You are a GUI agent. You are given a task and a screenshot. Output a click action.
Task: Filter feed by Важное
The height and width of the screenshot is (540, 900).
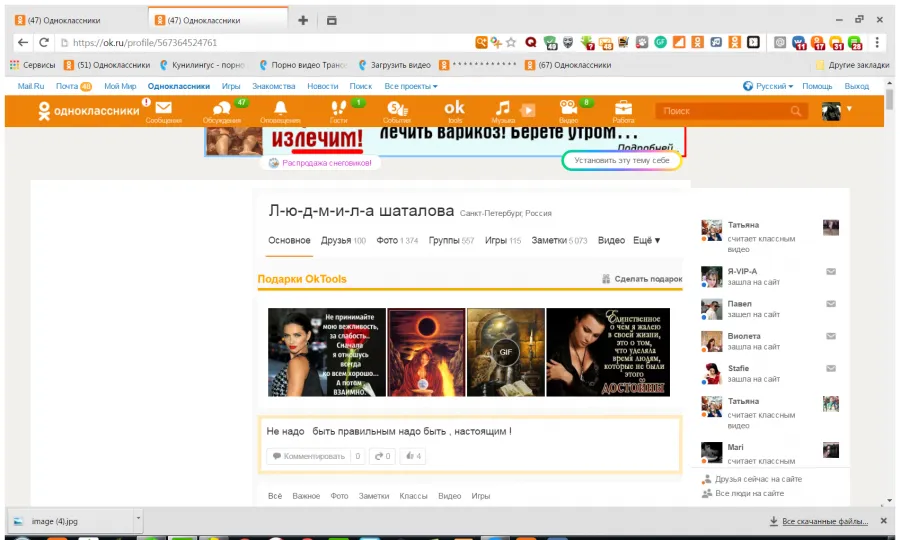(x=306, y=496)
